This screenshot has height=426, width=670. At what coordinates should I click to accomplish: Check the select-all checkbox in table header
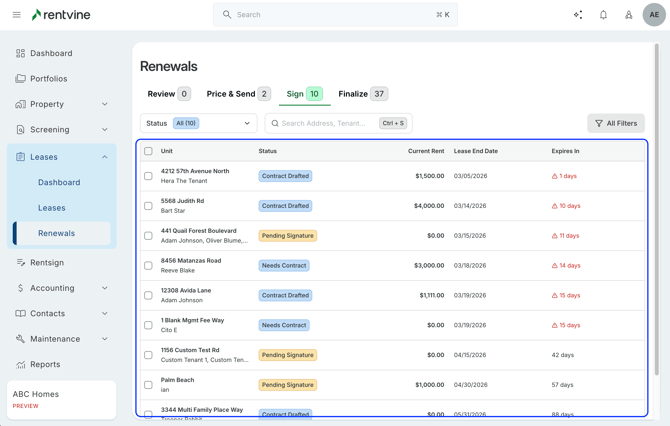(x=149, y=151)
